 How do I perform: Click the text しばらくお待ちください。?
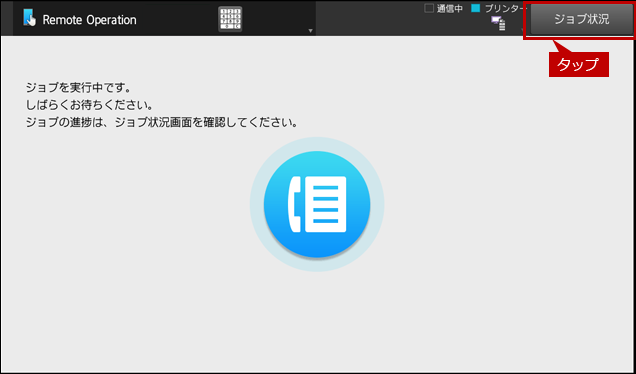(89, 105)
